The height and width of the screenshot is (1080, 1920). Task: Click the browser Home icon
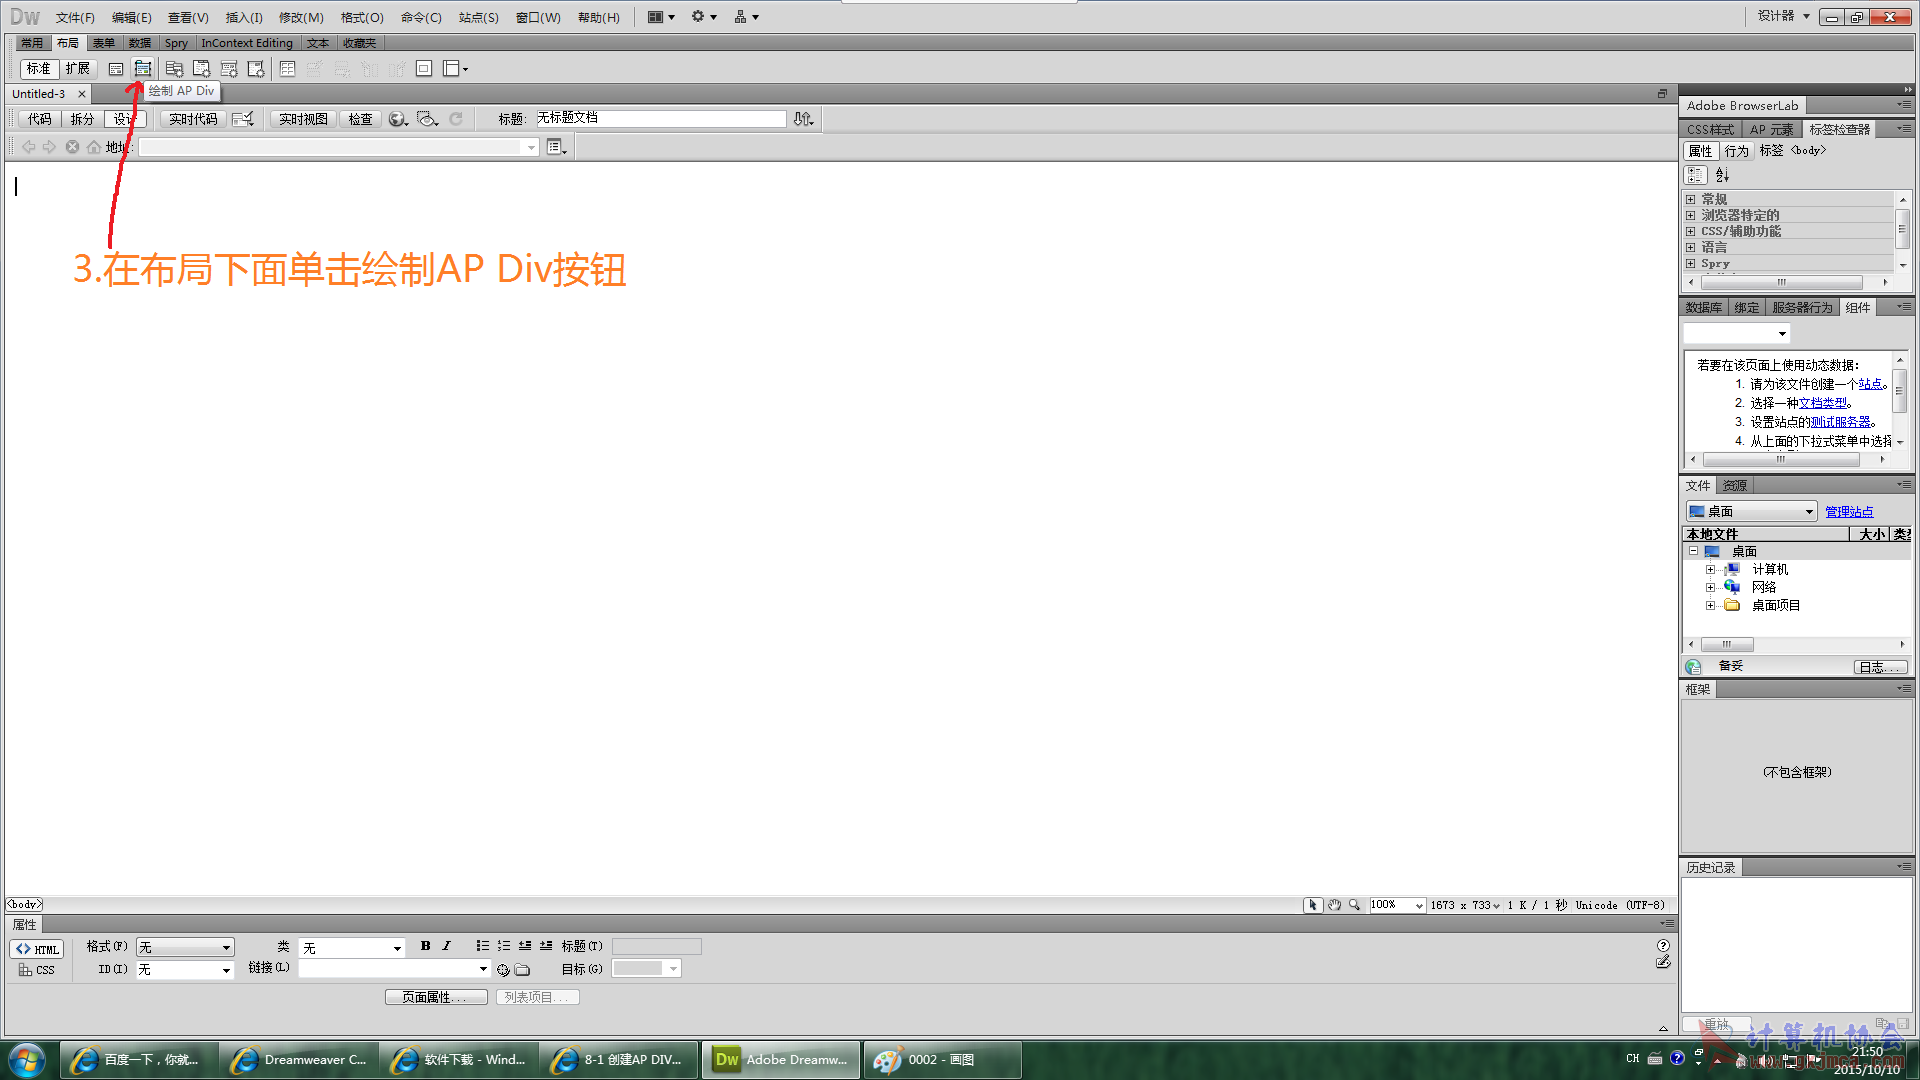(x=93, y=147)
